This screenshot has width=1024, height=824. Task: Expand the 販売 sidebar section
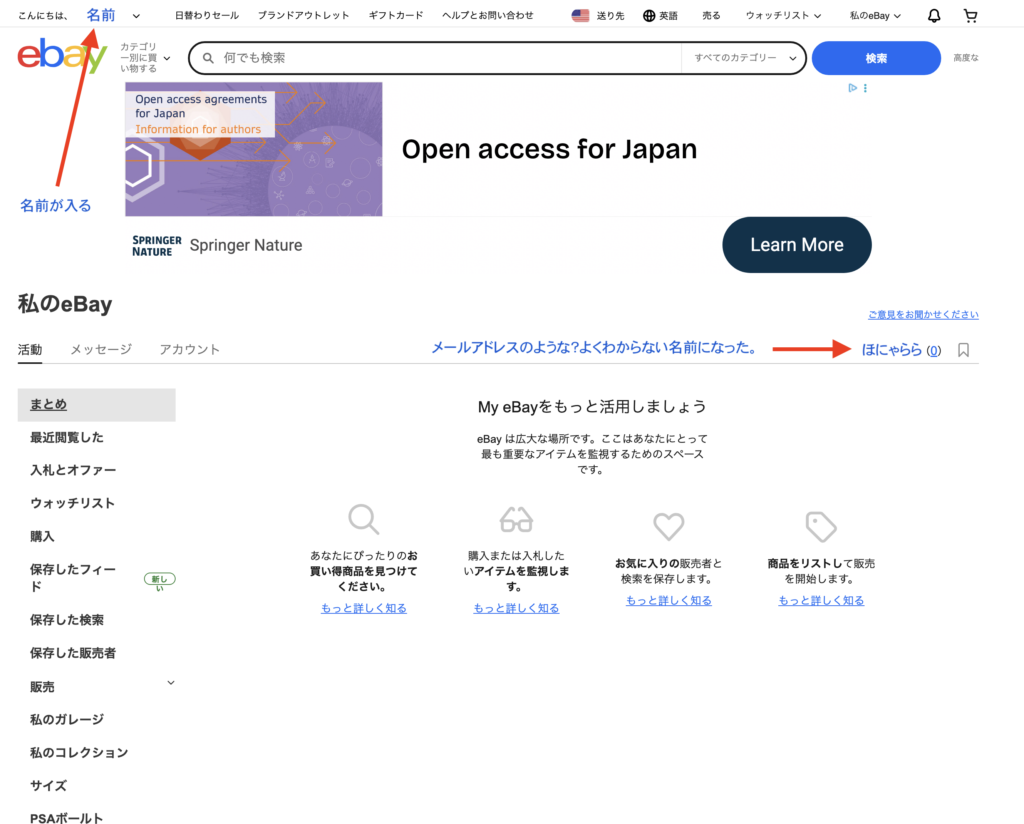(170, 684)
